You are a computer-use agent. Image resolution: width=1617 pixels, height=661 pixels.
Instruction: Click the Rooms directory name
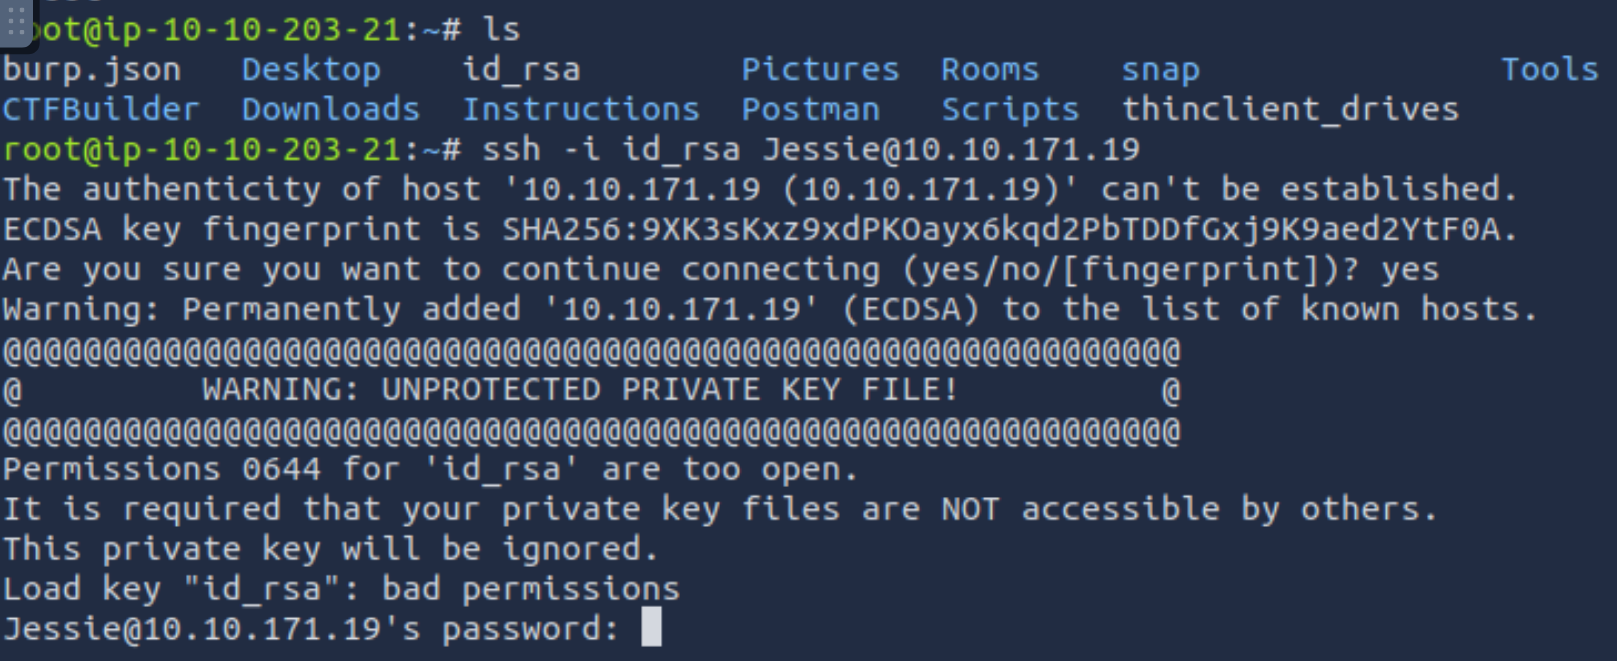990,69
